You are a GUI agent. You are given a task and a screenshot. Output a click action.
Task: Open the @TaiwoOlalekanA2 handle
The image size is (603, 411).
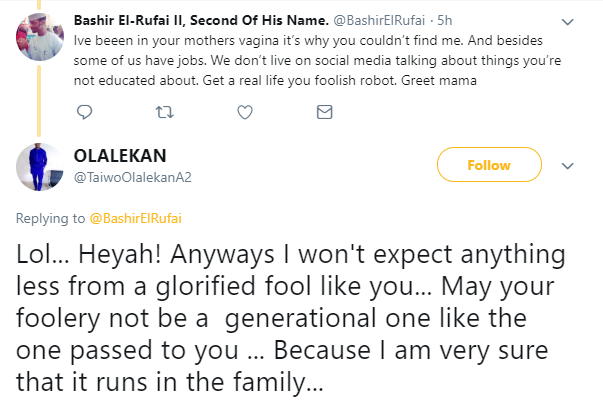pyautogui.click(x=135, y=177)
